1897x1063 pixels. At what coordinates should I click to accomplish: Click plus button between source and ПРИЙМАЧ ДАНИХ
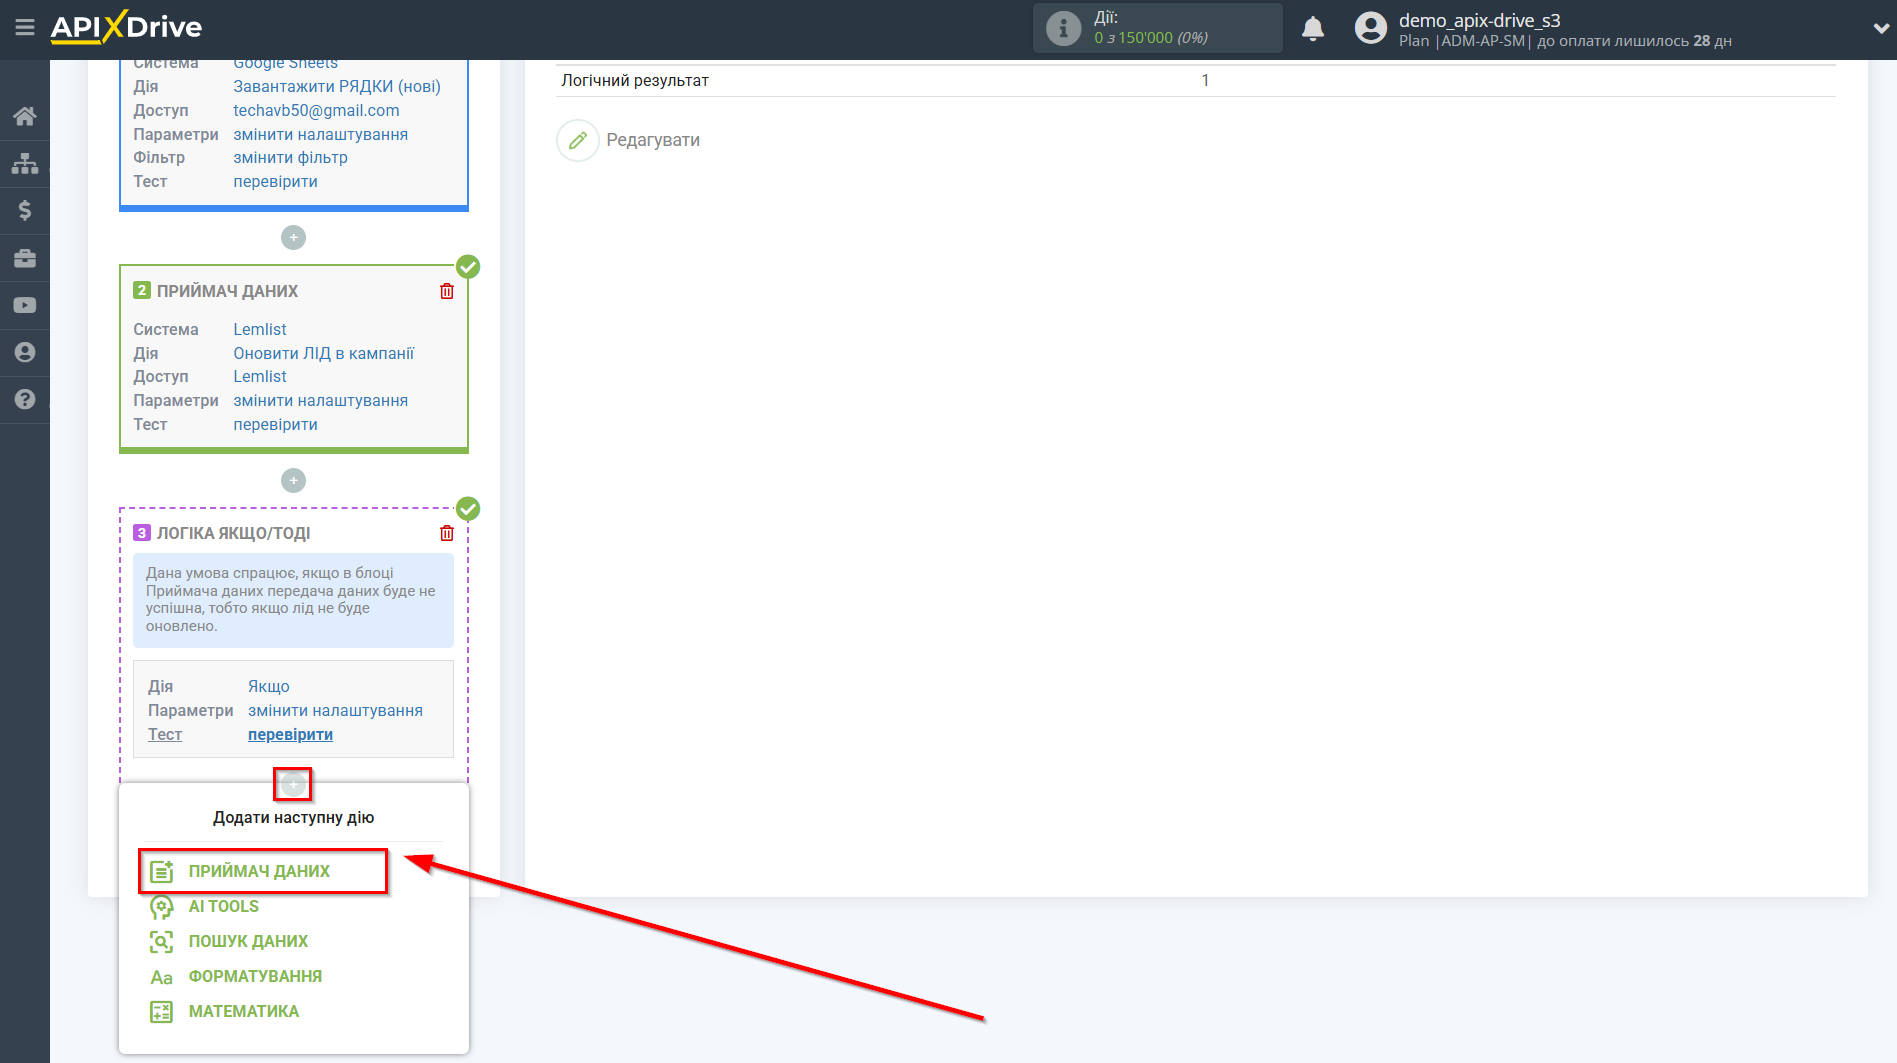[293, 237]
